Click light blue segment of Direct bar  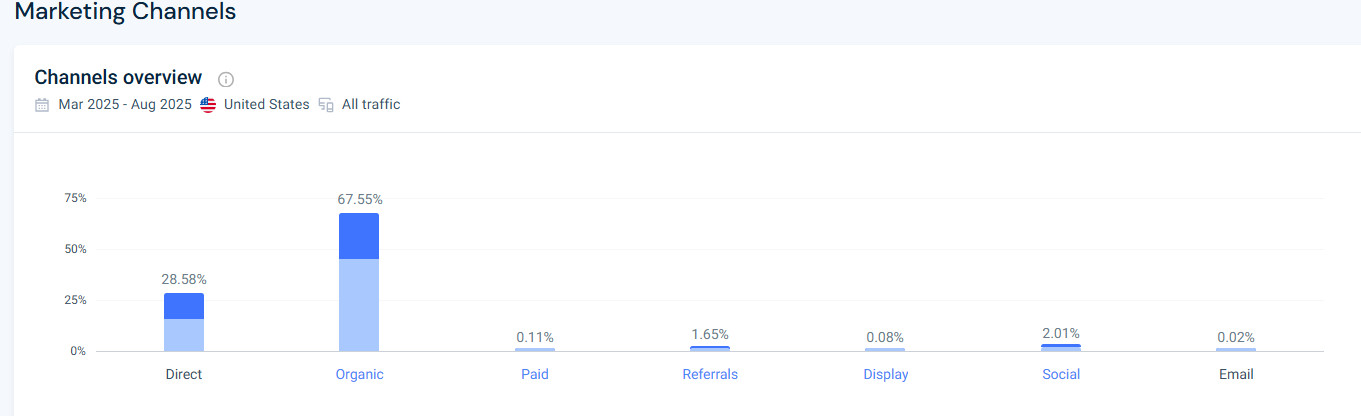point(184,335)
